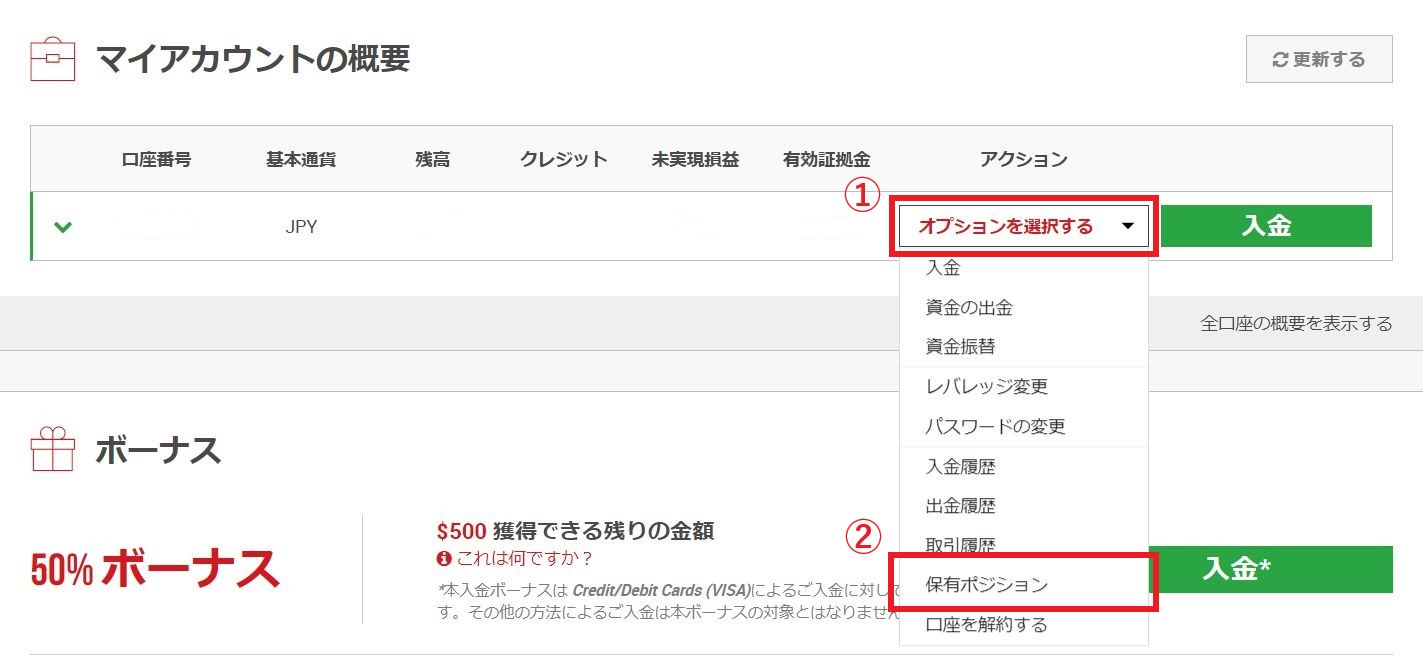Open the オプションを選択する dropdown
The height and width of the screenshot is (656, 1423).
[1025, 226]
